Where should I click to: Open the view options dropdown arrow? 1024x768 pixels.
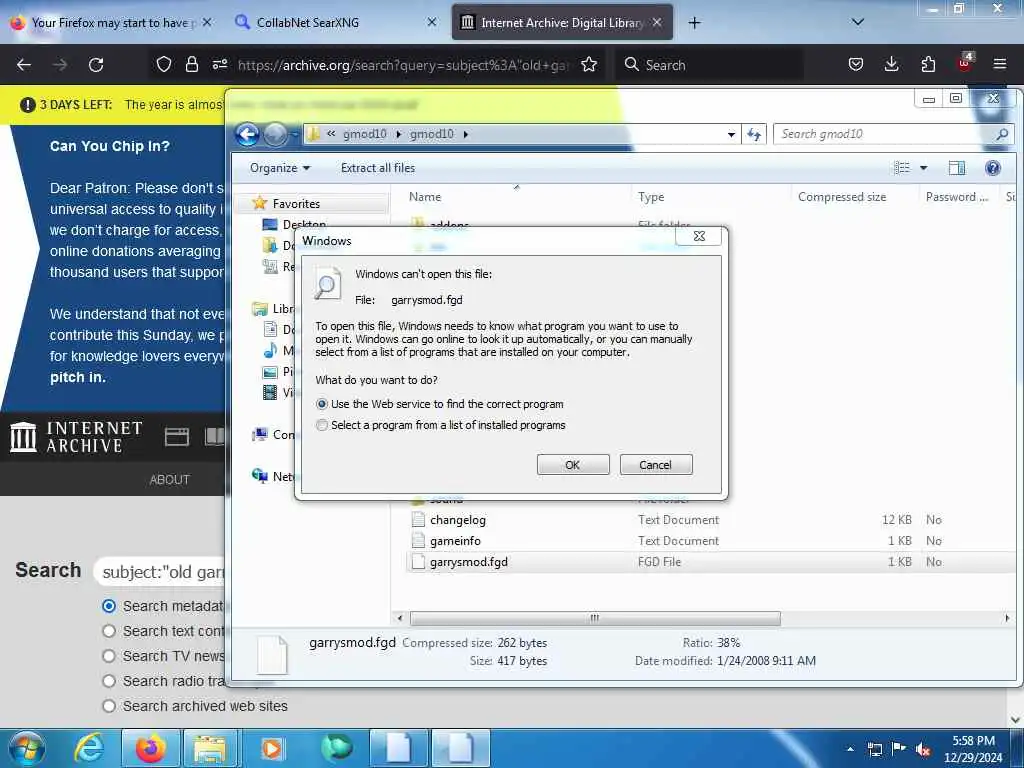(x=923, y=168)
